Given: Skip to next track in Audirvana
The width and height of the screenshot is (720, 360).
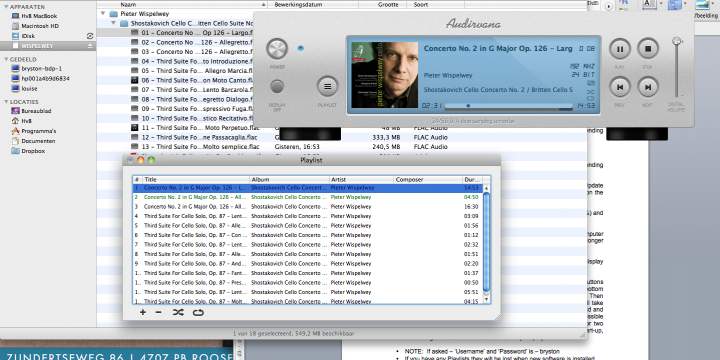Looking at the screenshot, I should [648, 87].
